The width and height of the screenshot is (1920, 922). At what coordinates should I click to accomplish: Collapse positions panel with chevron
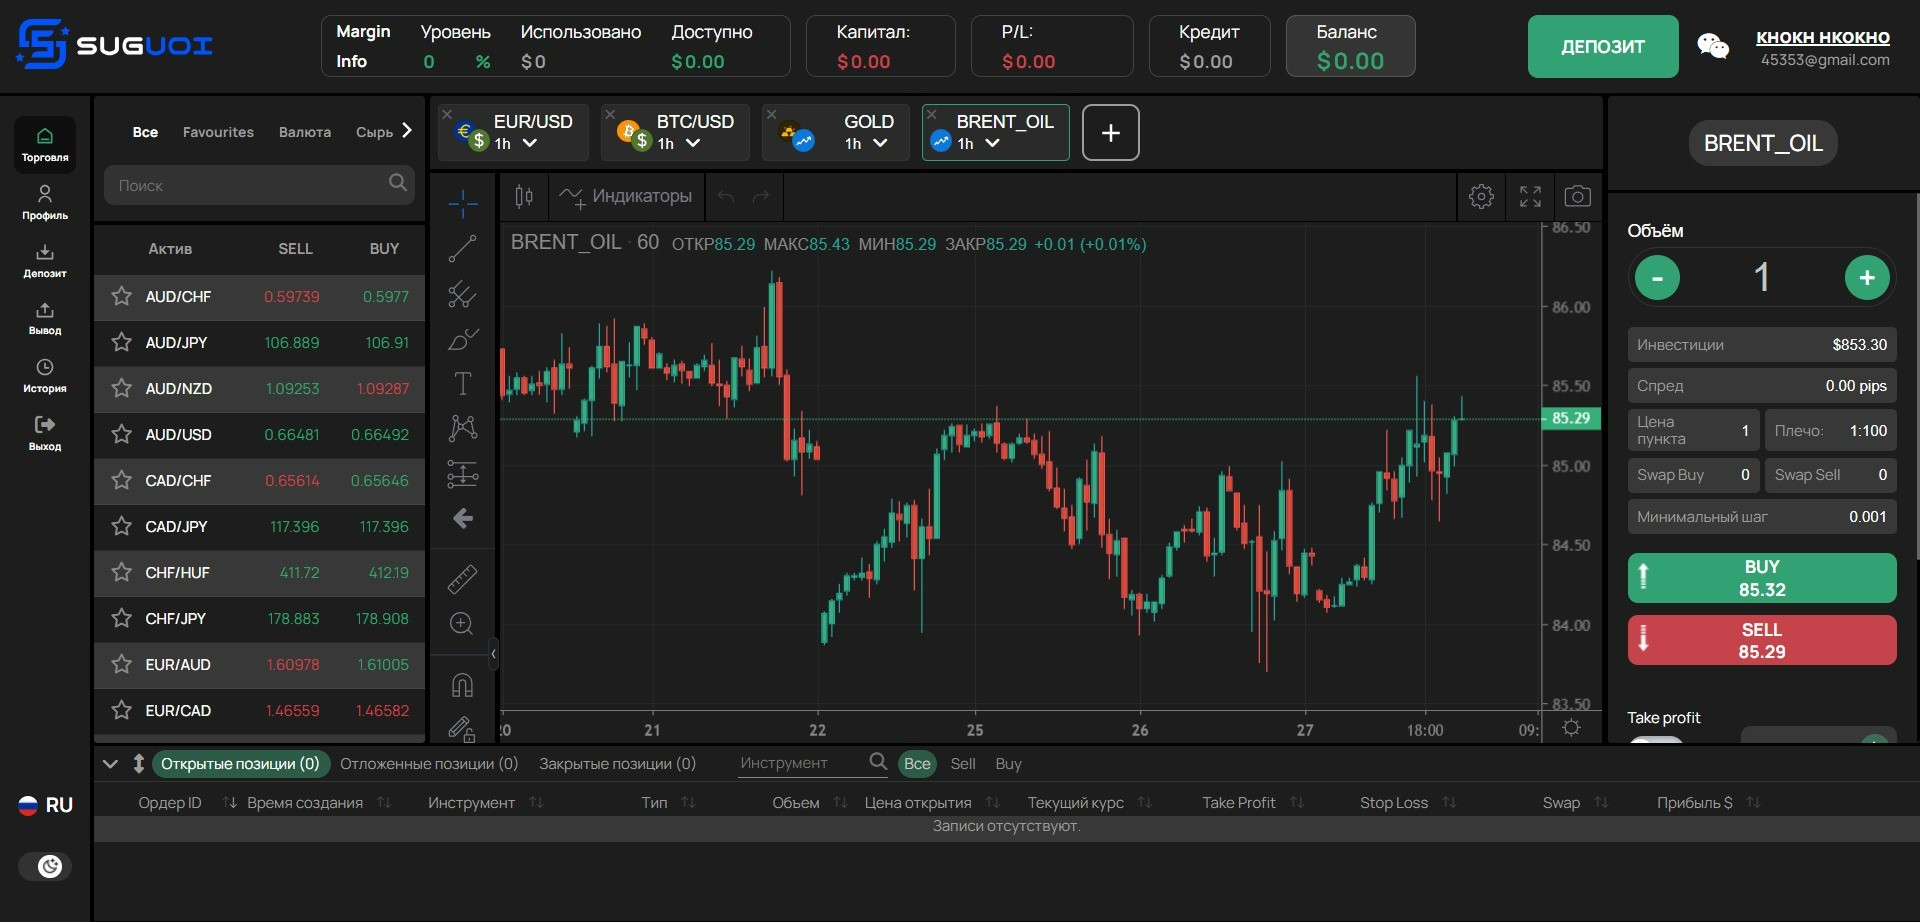[110, 764]
